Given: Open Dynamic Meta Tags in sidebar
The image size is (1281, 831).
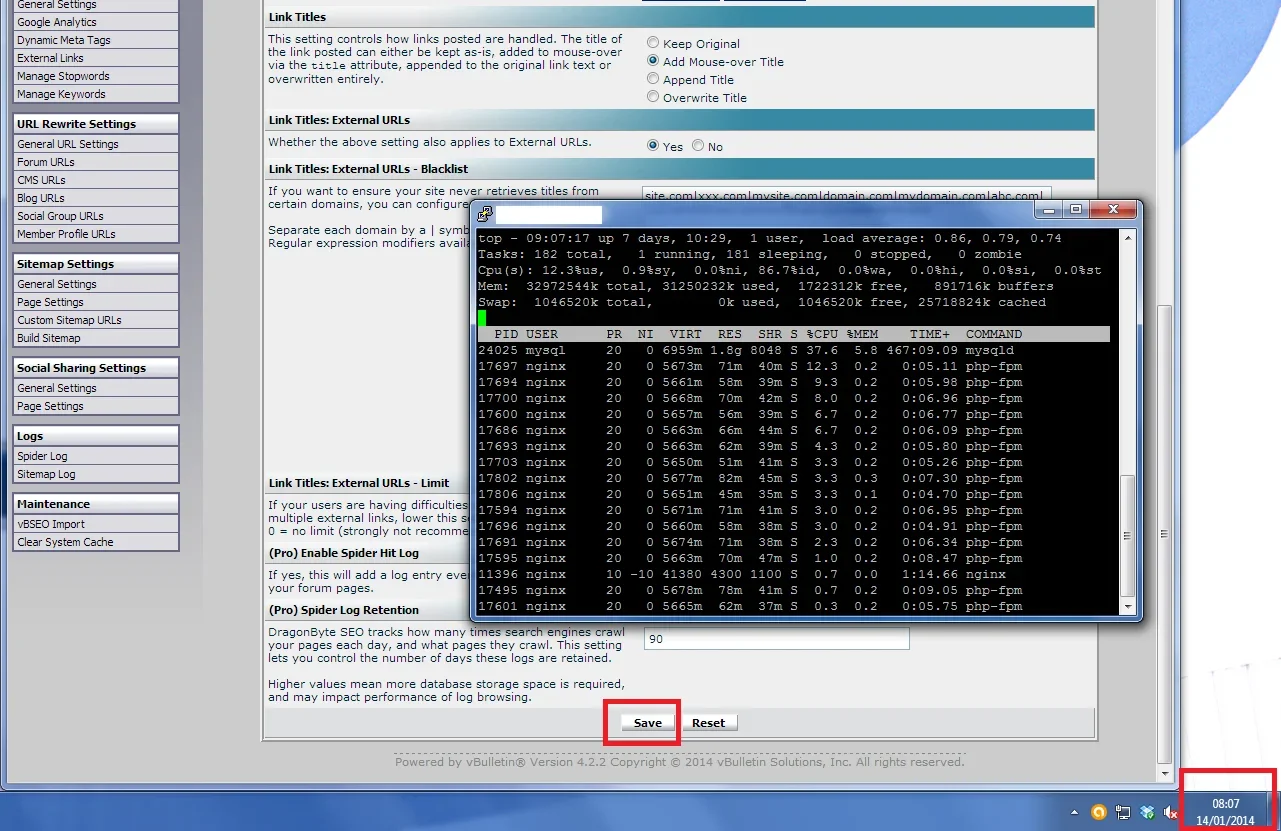Looking at the screenshot, I should (64, 40).
